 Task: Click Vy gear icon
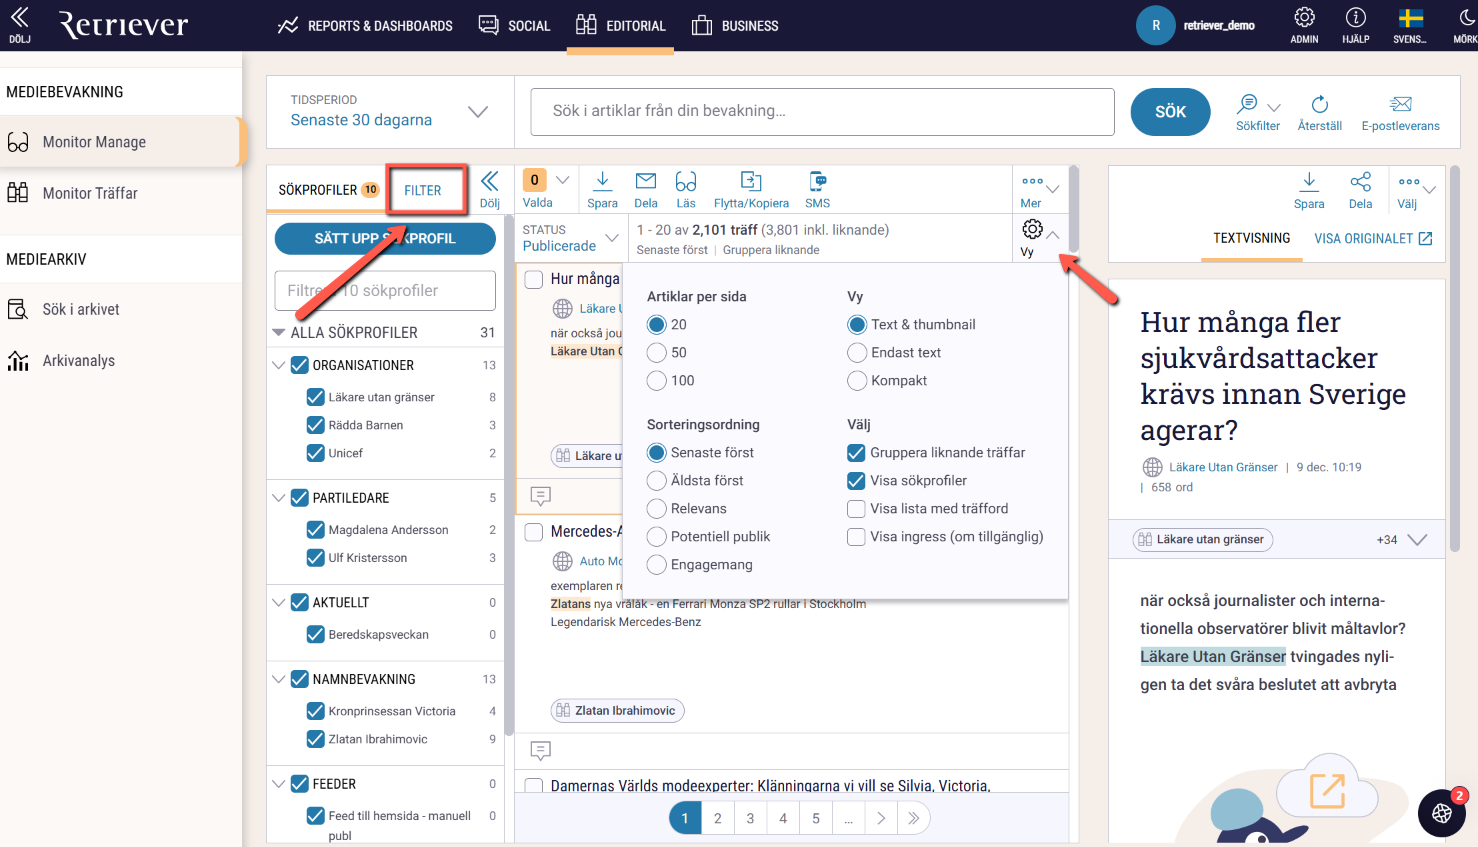tap(1033, 229)
